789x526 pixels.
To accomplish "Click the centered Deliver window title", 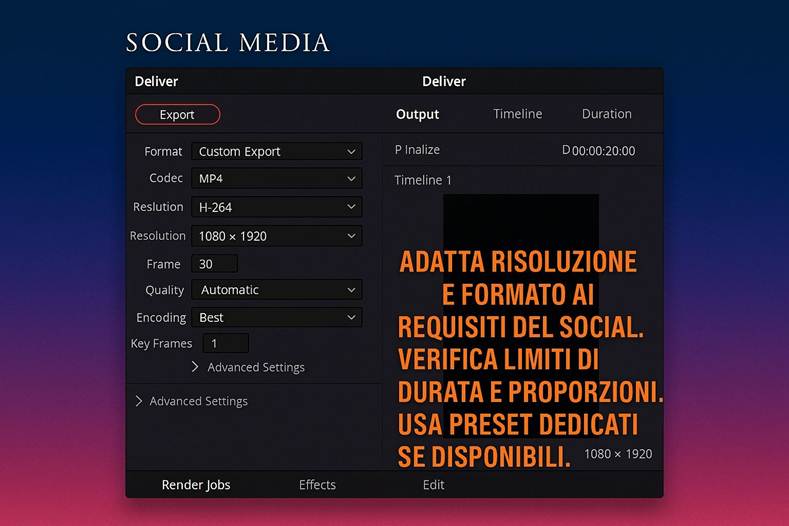I will [x=444, y=82].
